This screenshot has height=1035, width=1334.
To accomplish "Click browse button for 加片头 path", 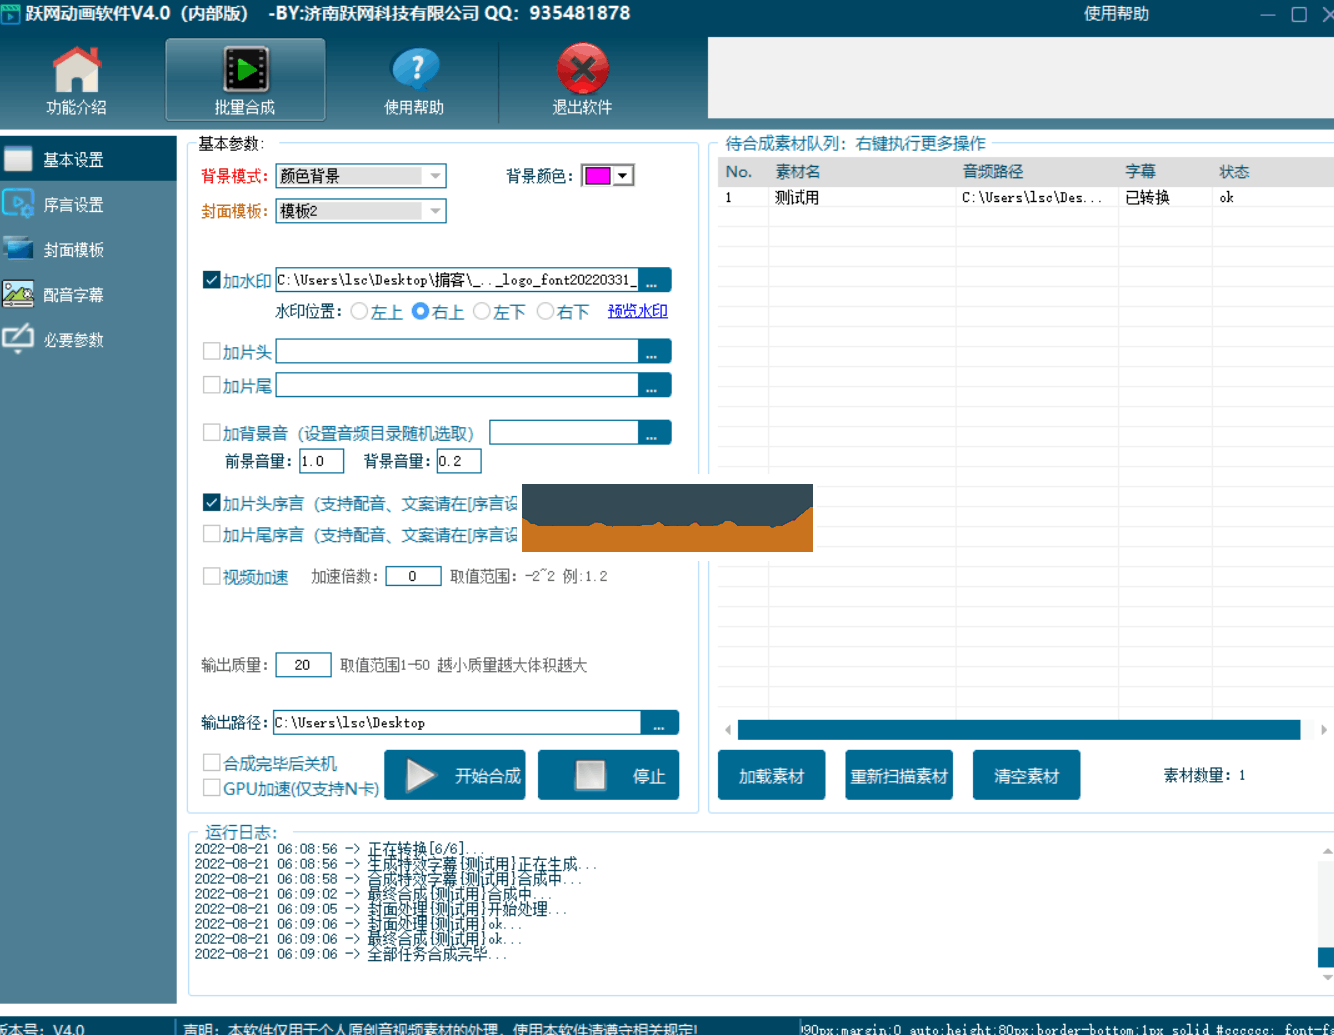I will [654, 351].
